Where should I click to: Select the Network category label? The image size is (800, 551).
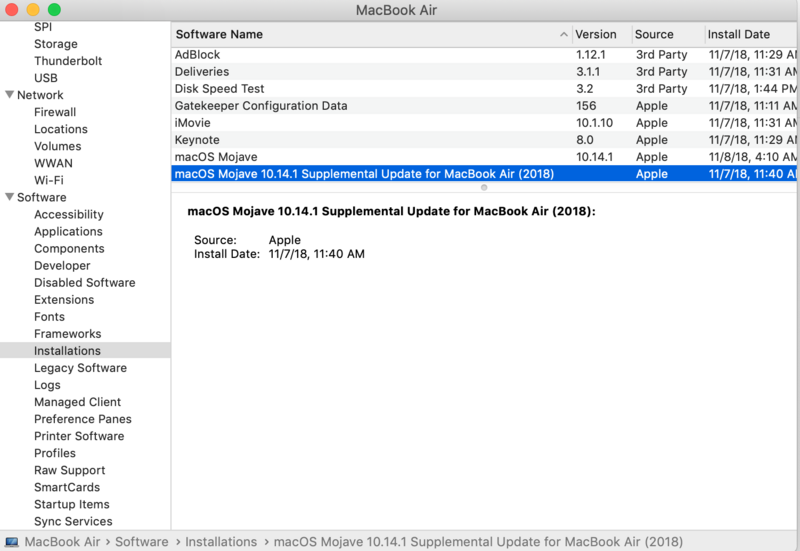coord(40,95)
